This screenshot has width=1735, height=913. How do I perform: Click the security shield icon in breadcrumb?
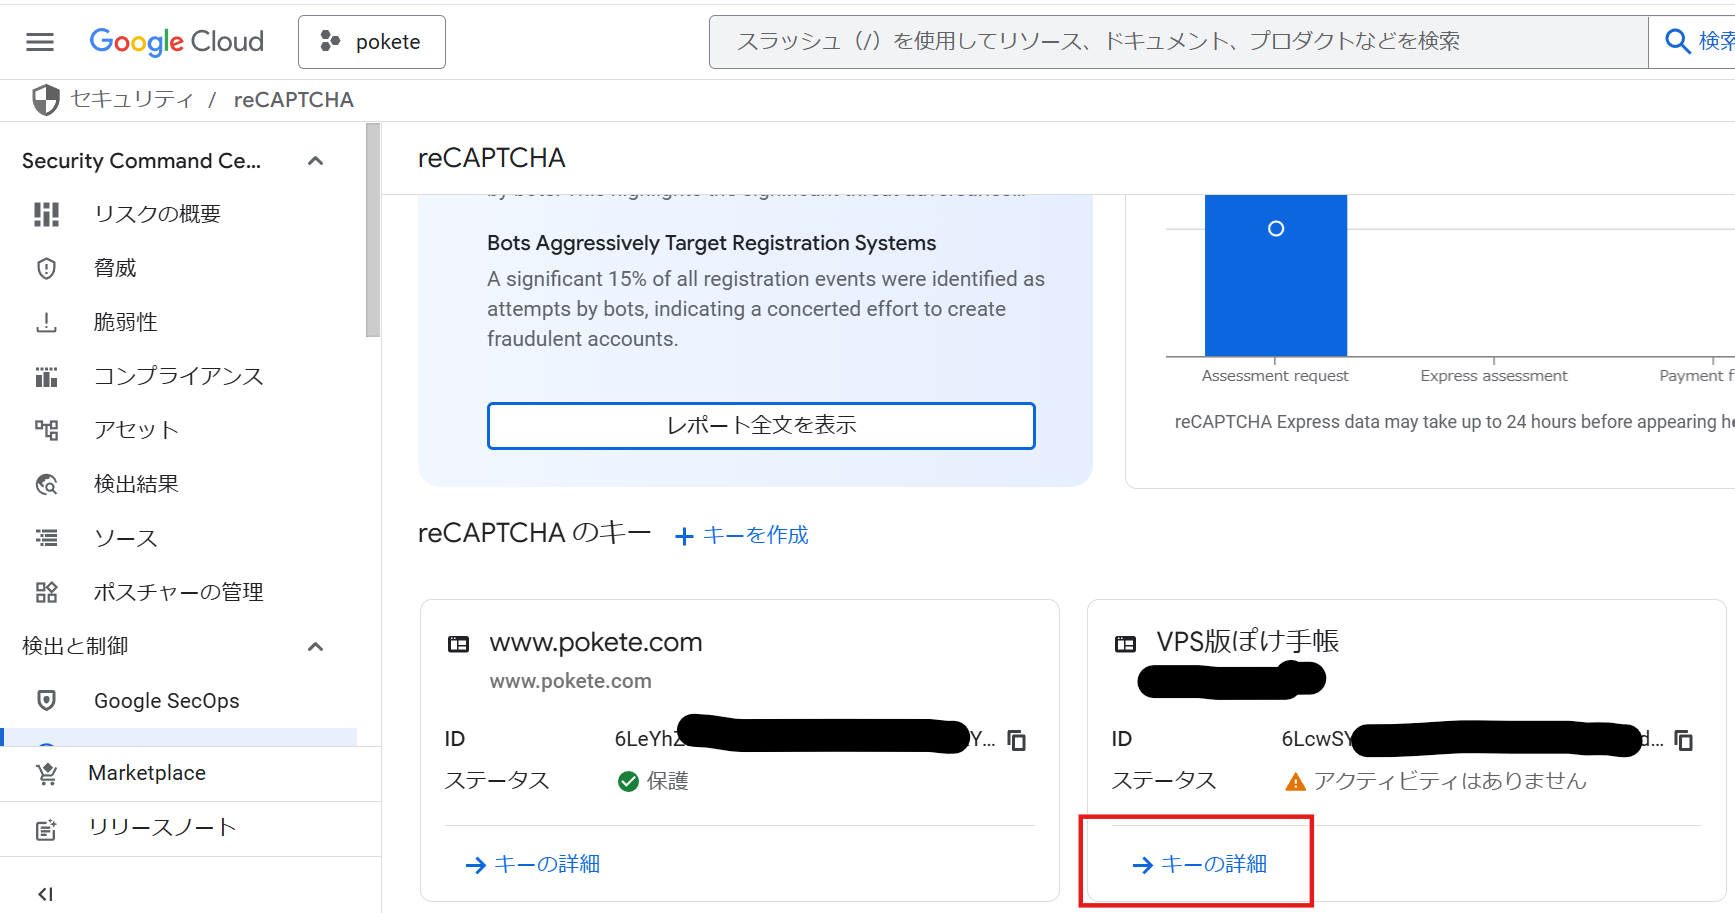[x=46, y=100]
